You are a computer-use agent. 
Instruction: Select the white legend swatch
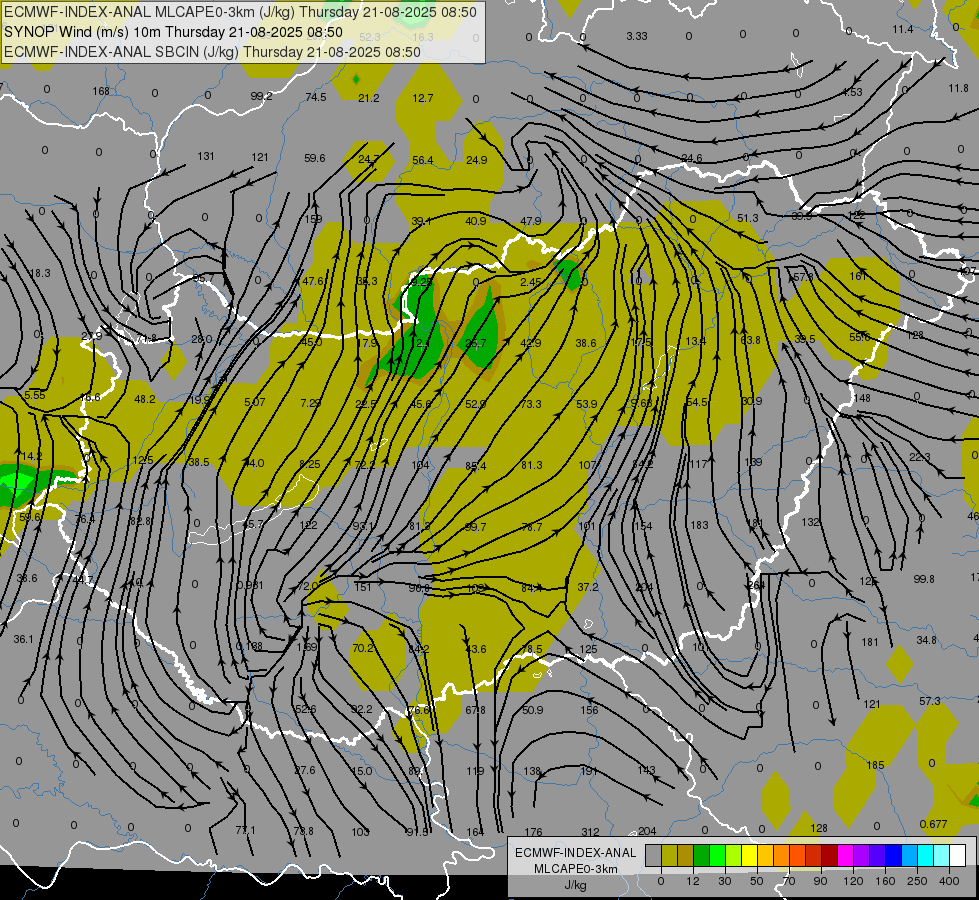pos(957,855)
